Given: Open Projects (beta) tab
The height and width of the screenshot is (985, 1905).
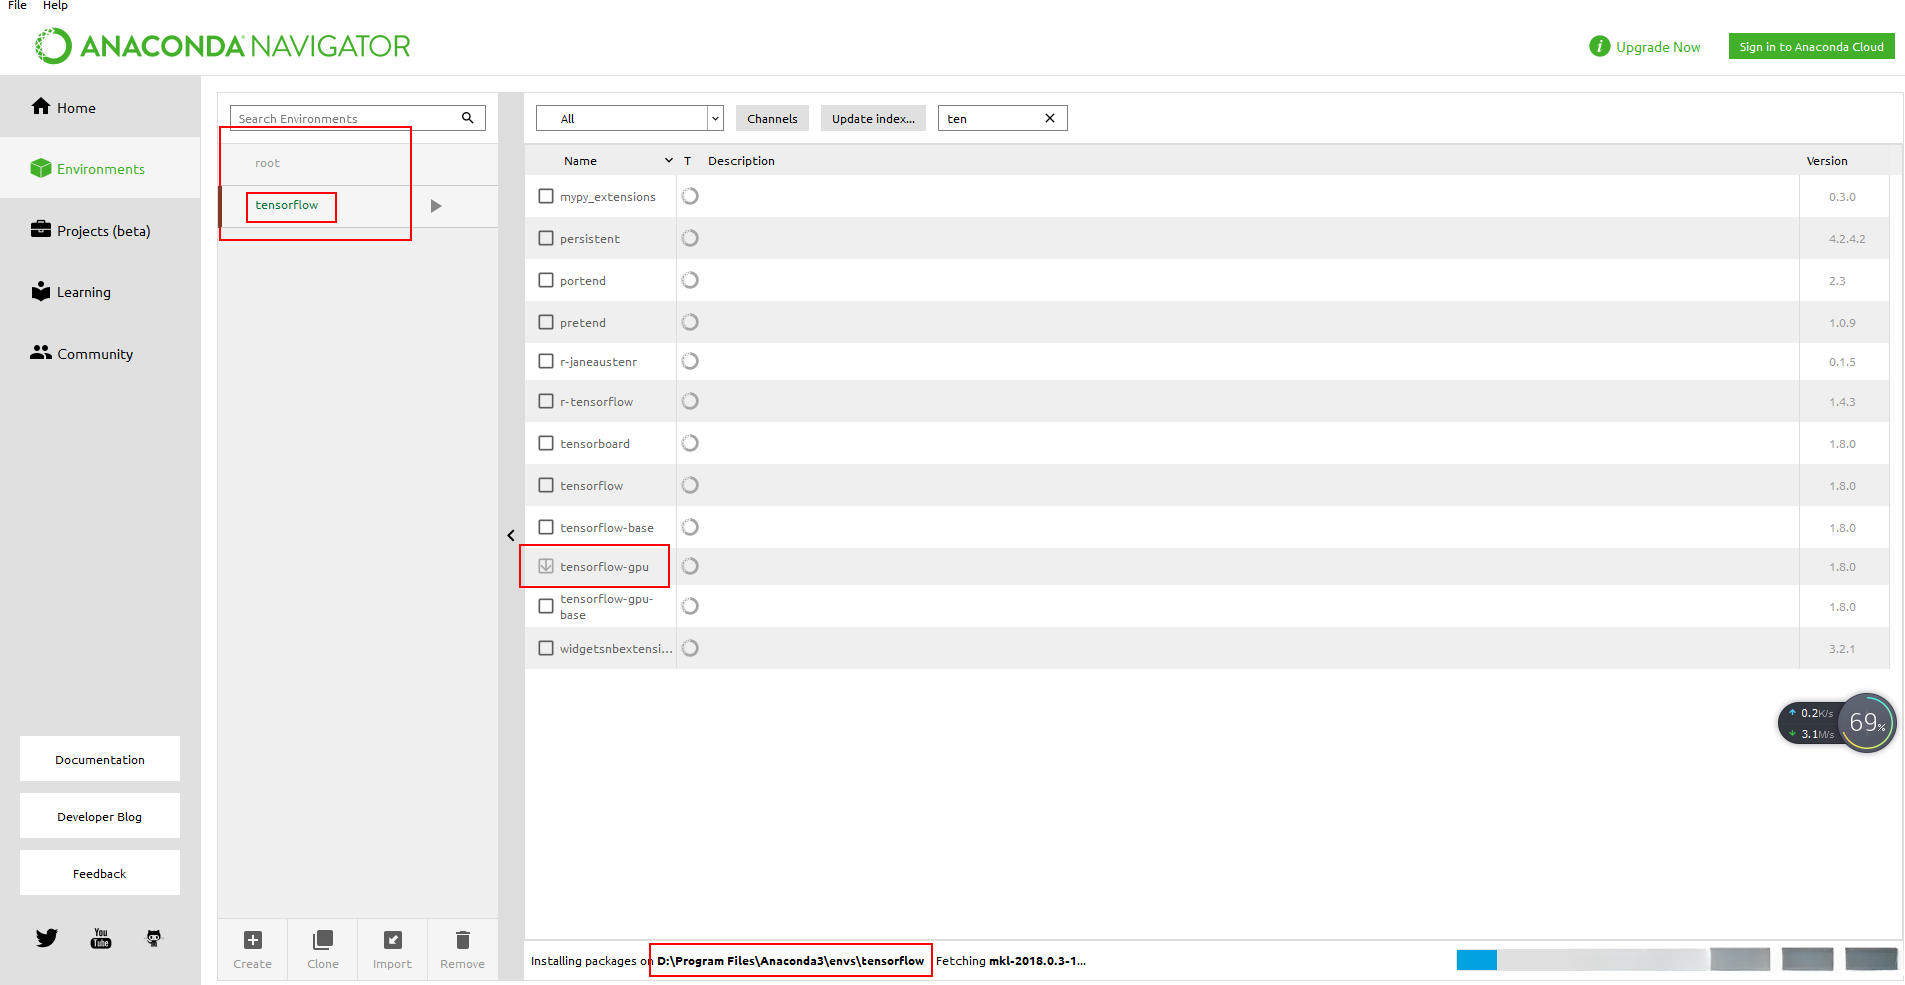Looking at the screenshot, I should 100,230.
